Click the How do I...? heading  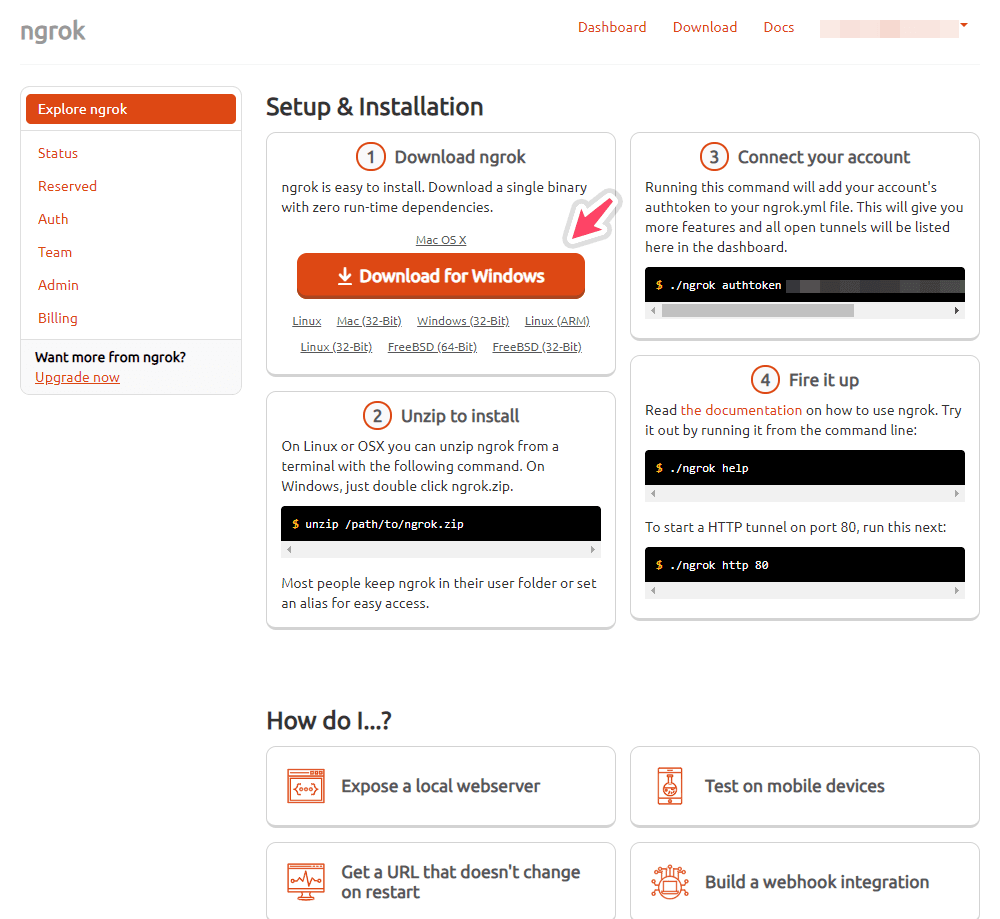(329, 721)
